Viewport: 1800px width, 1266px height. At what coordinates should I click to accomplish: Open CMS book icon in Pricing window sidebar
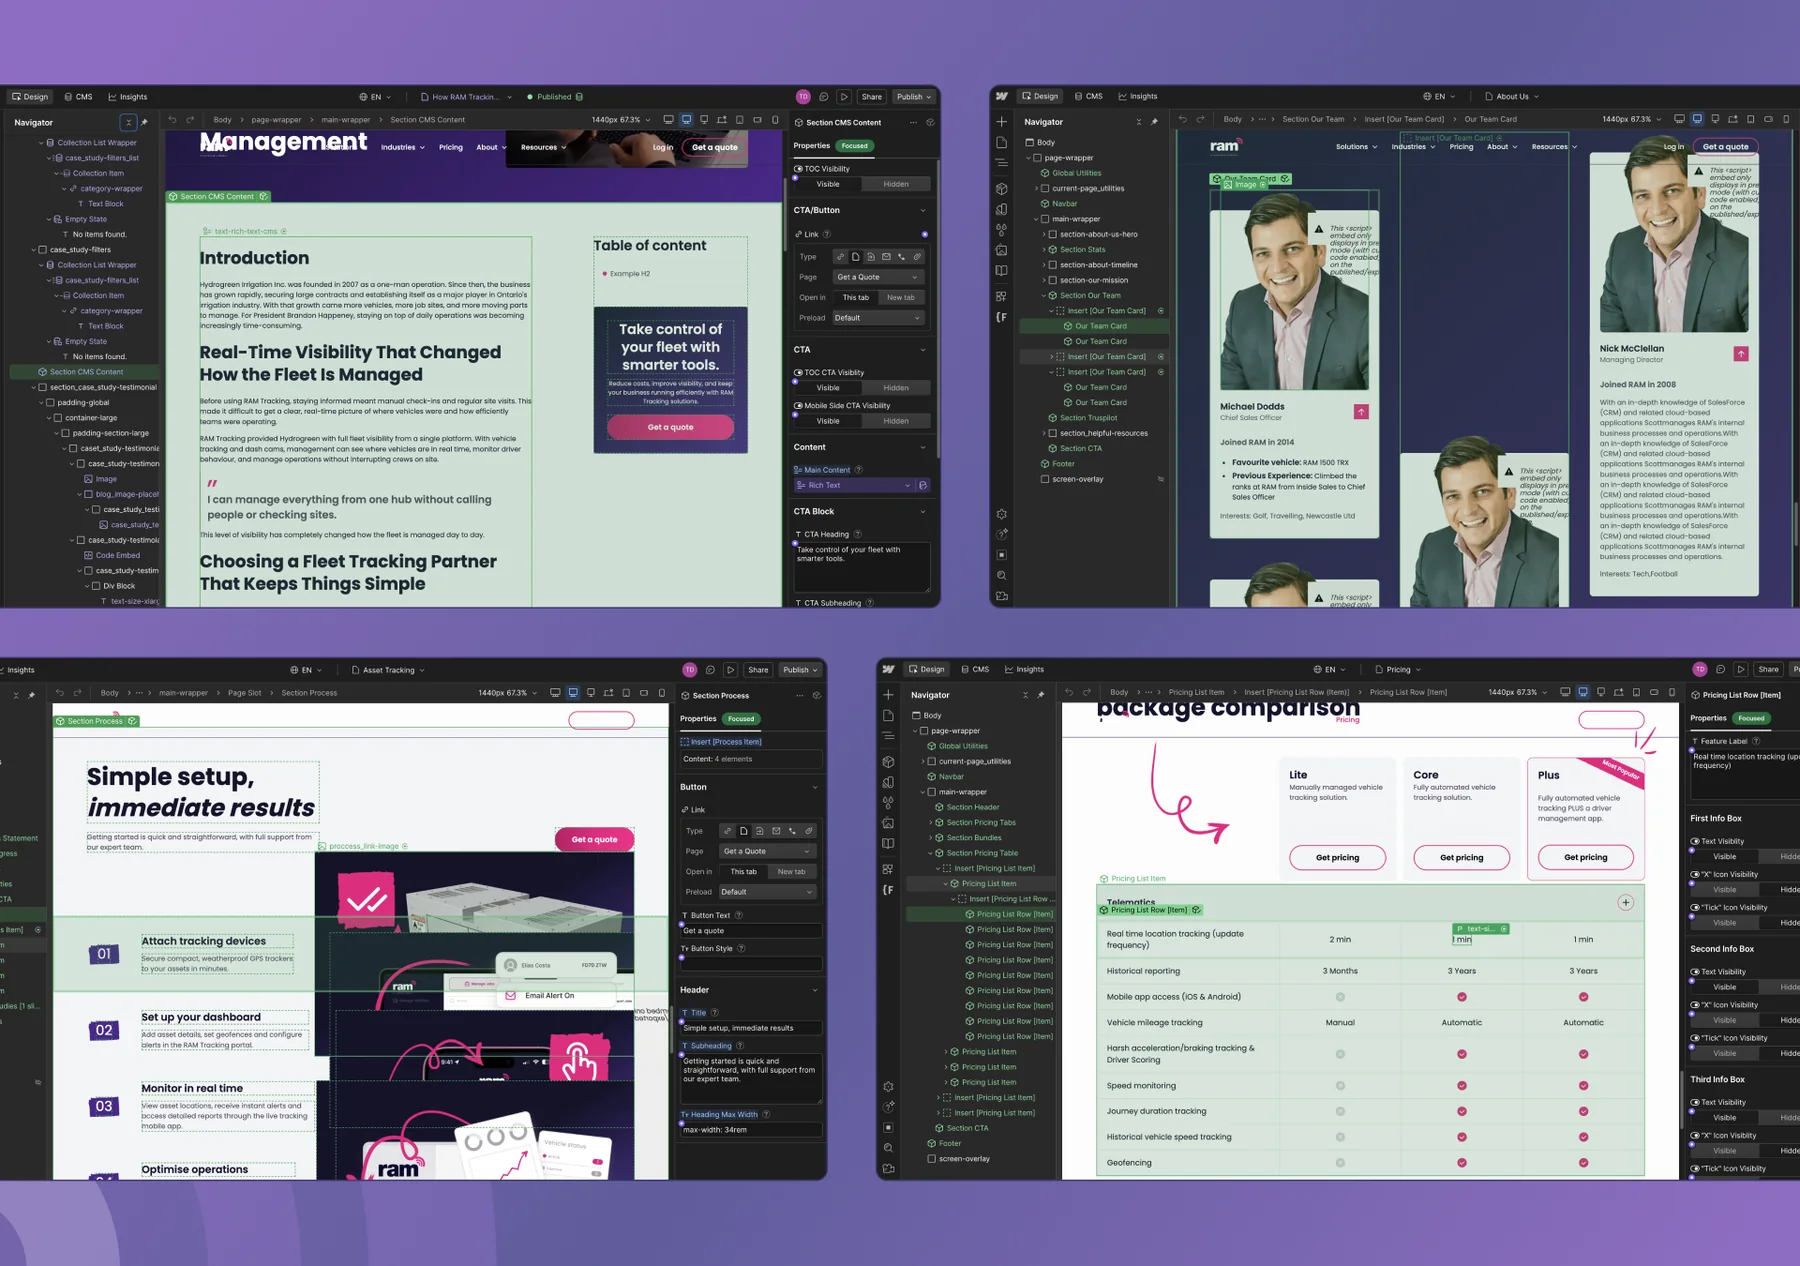[888, 843]
